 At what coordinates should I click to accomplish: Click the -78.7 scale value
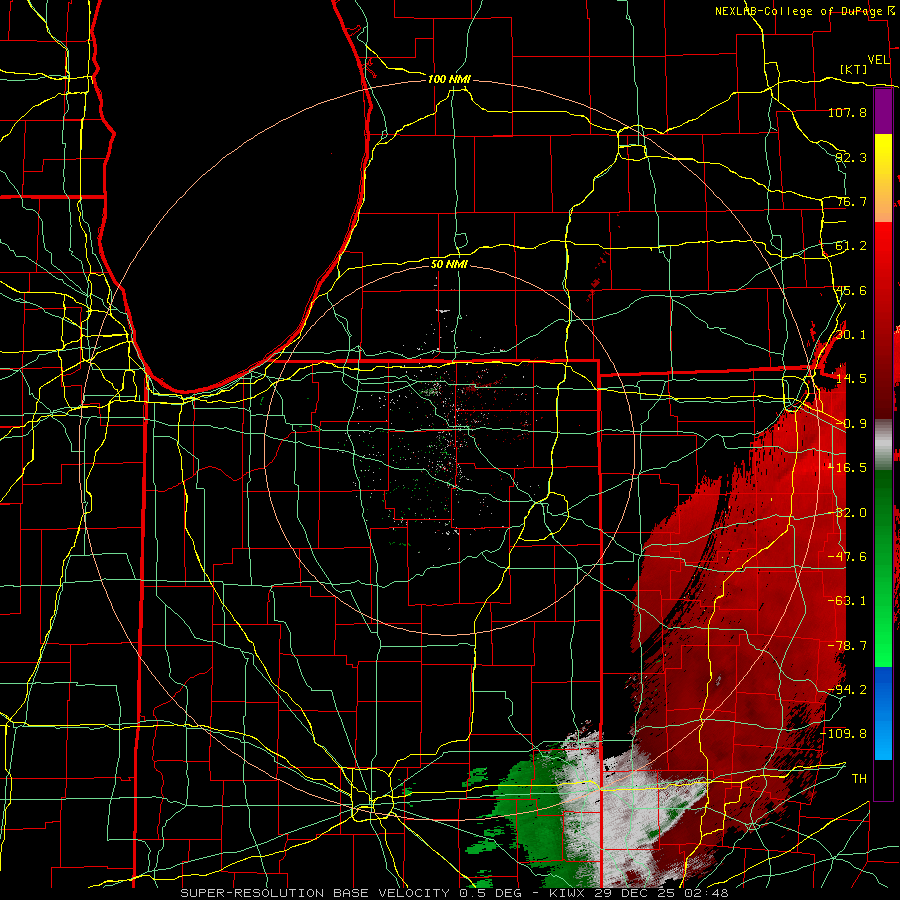[x=847, y=646]
